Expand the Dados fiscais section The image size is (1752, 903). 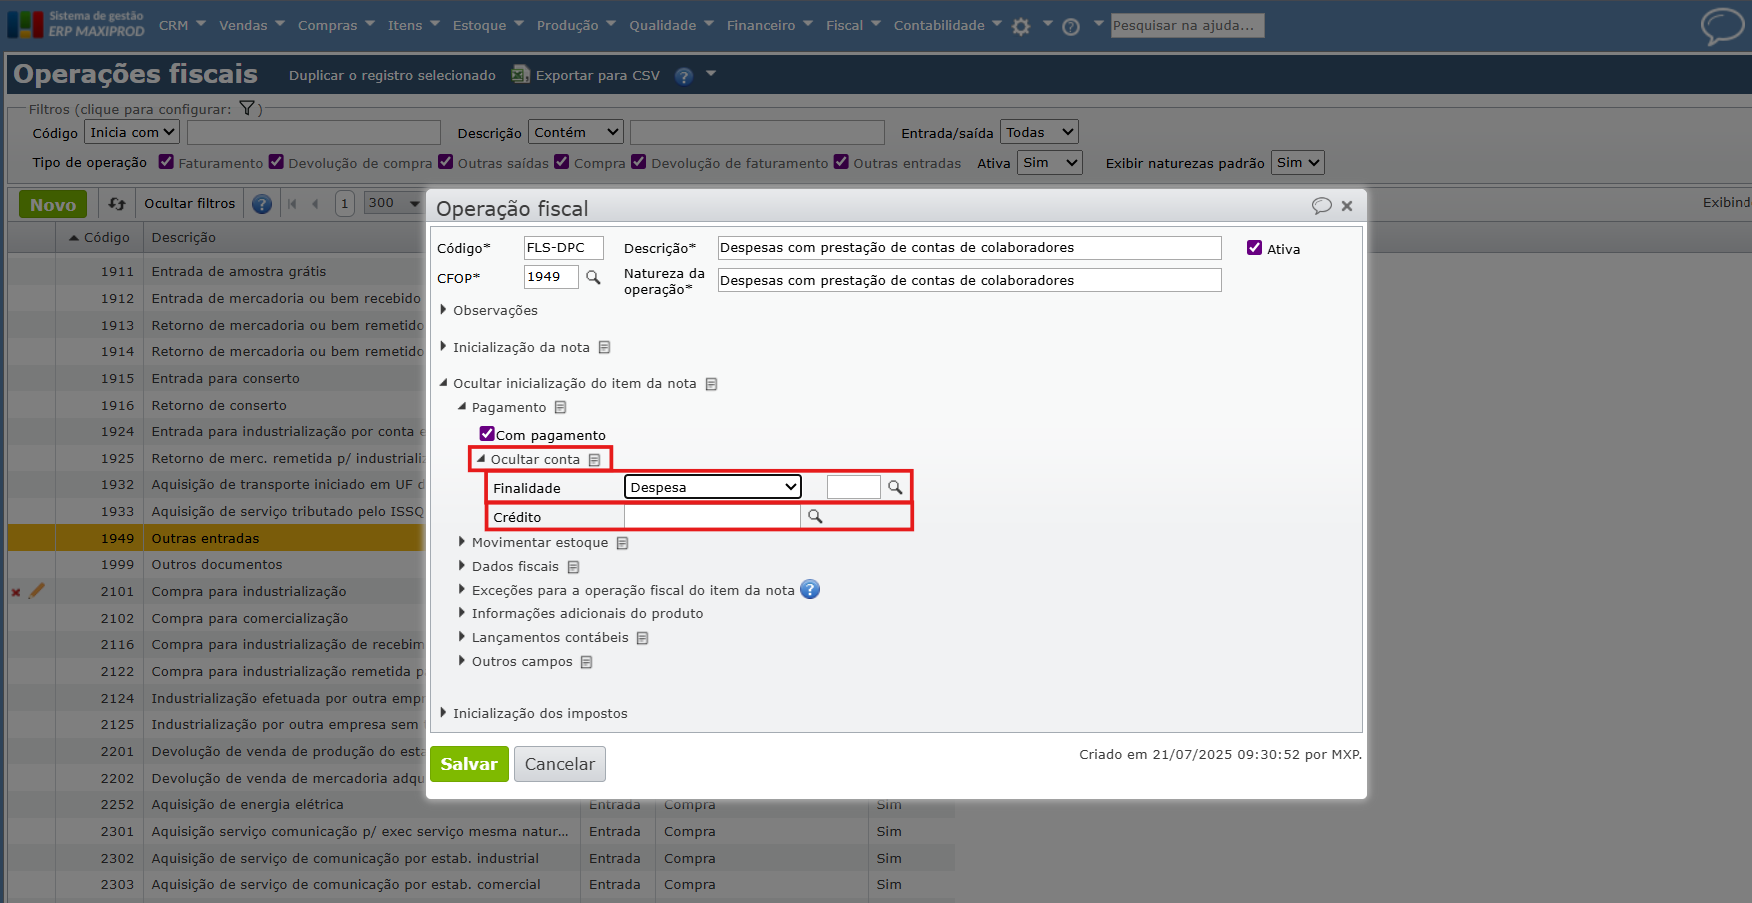(x=462, y=566)
